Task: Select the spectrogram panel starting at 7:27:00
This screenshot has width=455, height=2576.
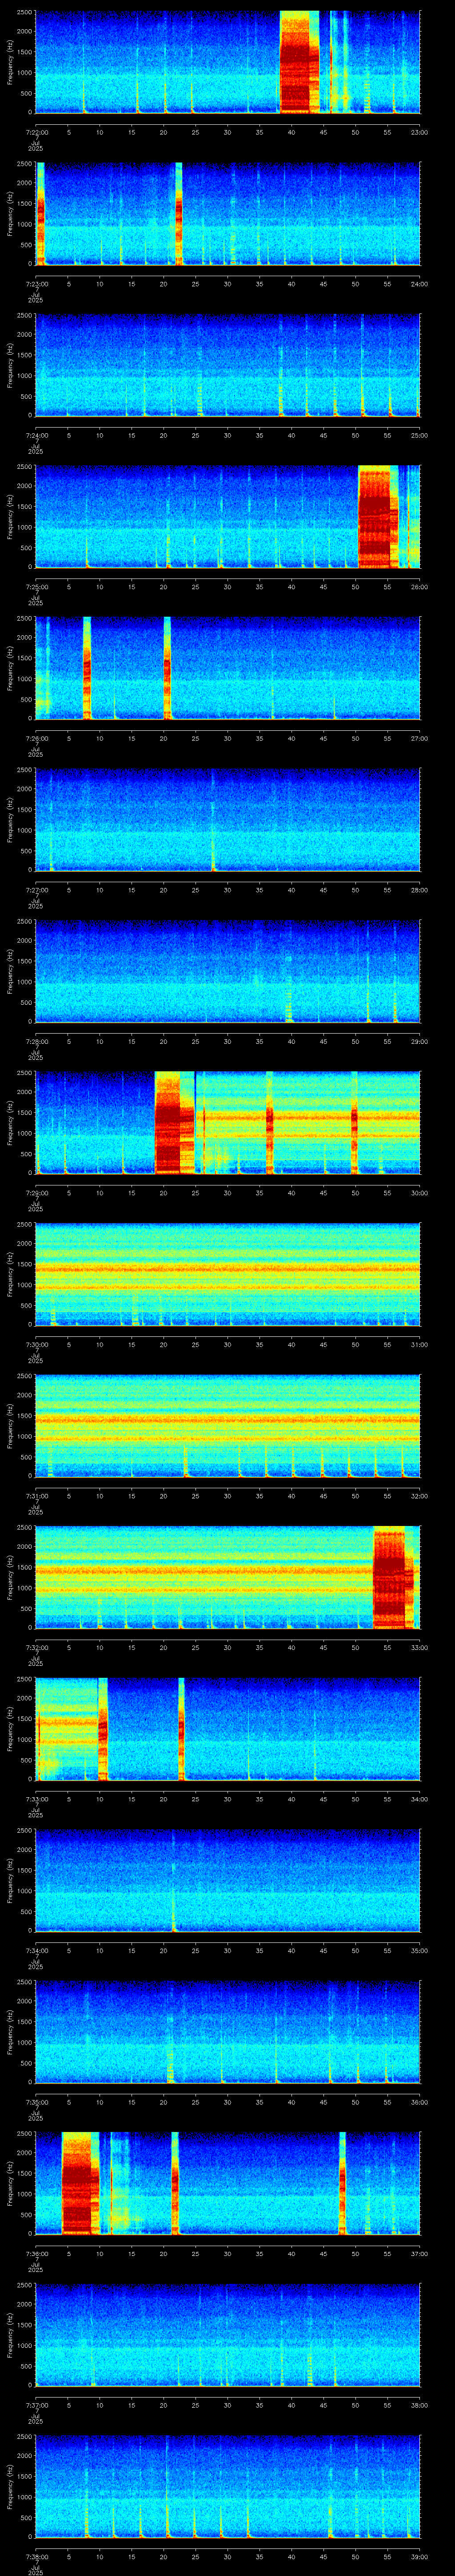Action: 227,820
